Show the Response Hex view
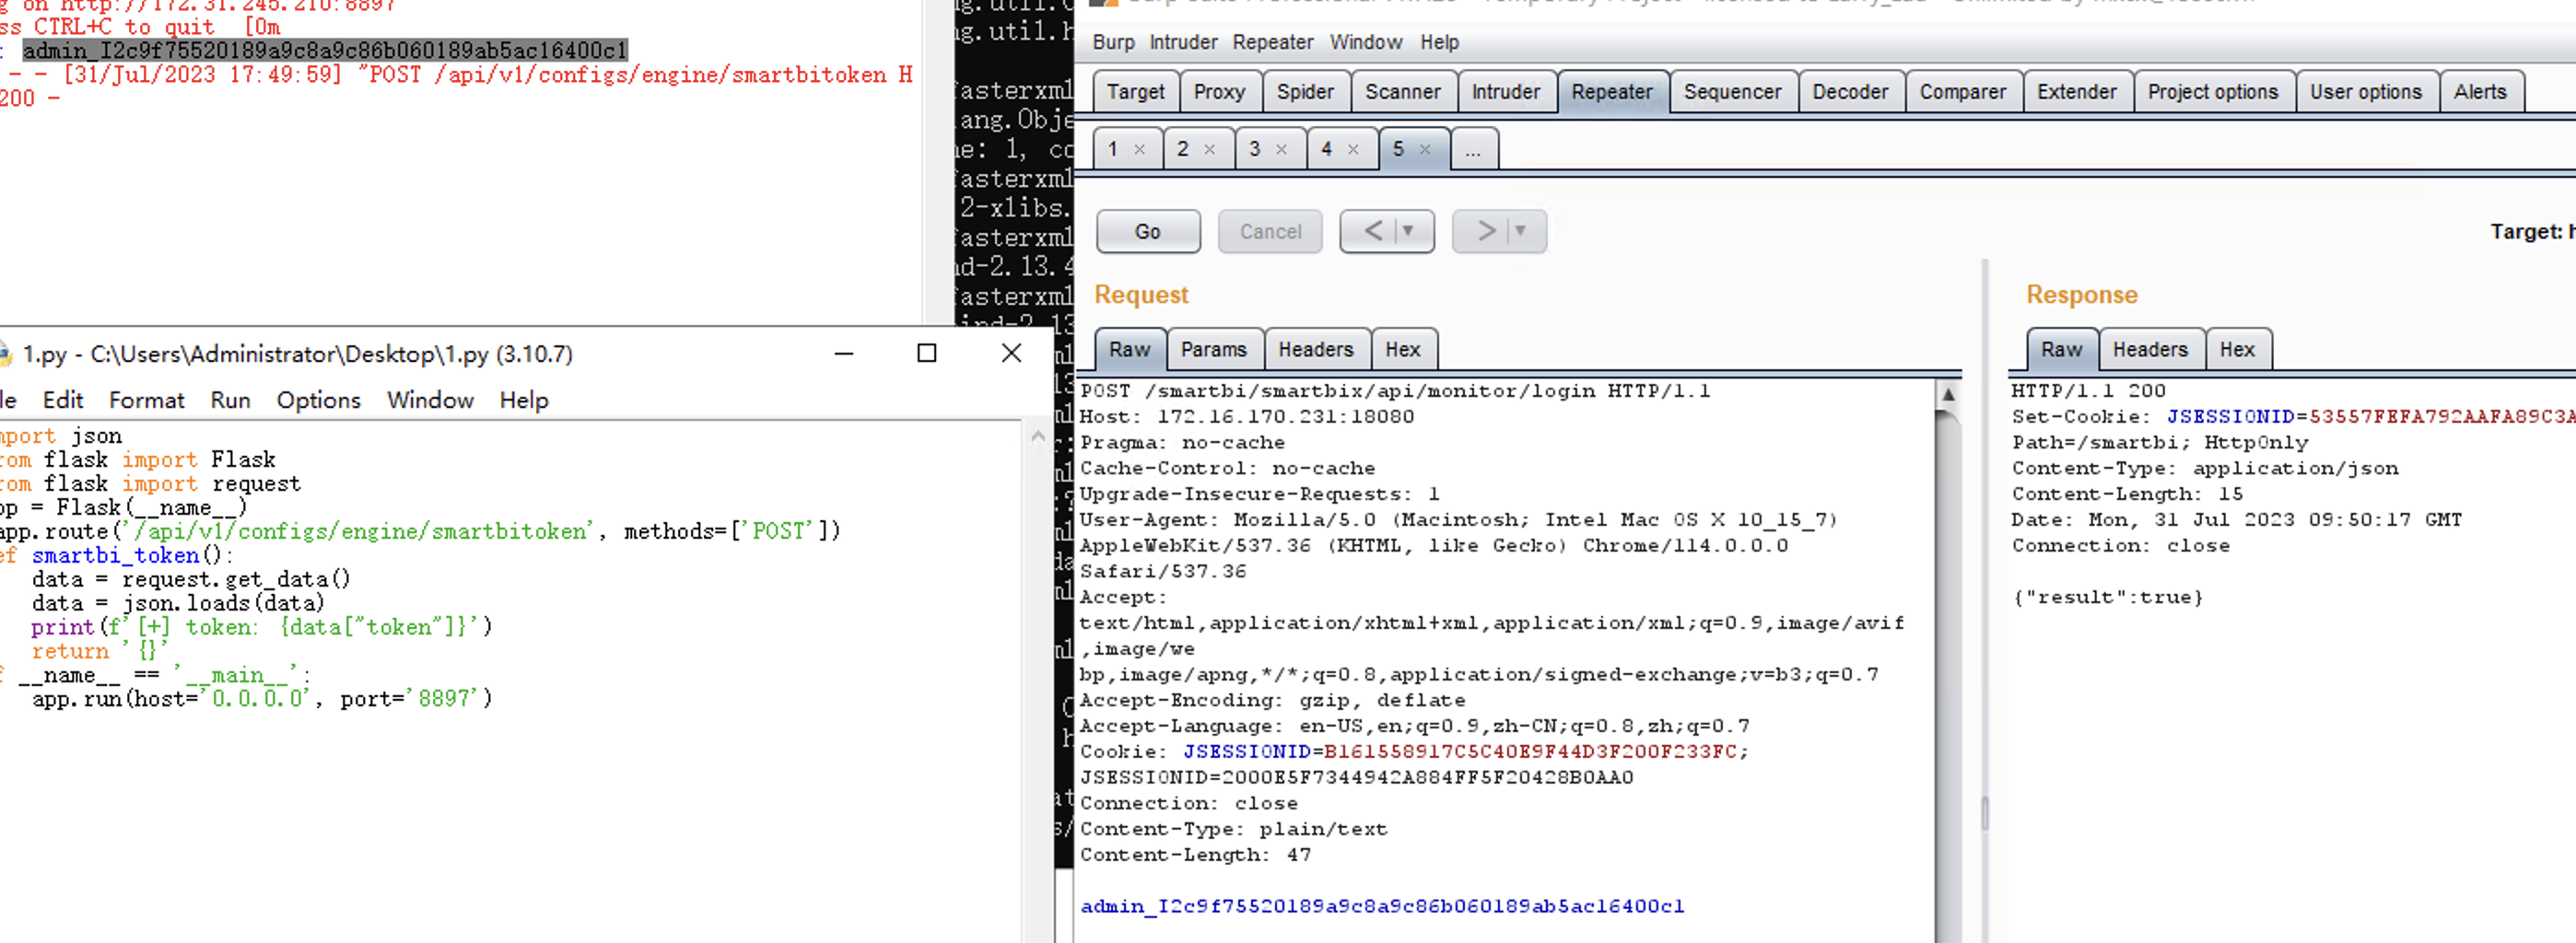 pos(2237,350)
